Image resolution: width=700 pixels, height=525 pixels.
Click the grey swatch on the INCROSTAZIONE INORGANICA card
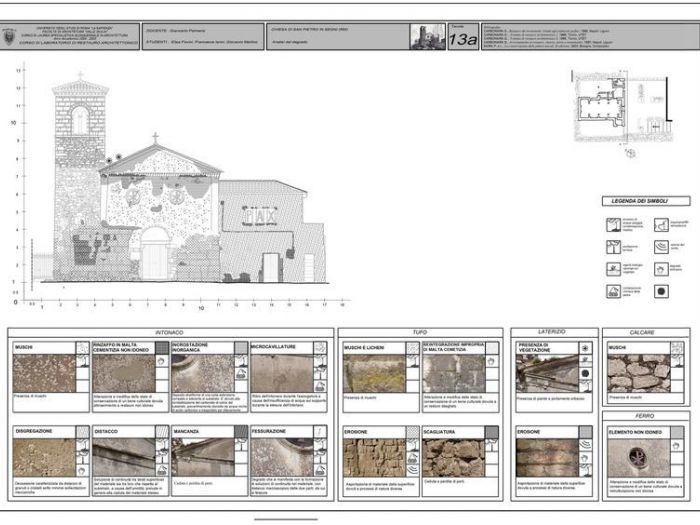(x=241, y=348)
